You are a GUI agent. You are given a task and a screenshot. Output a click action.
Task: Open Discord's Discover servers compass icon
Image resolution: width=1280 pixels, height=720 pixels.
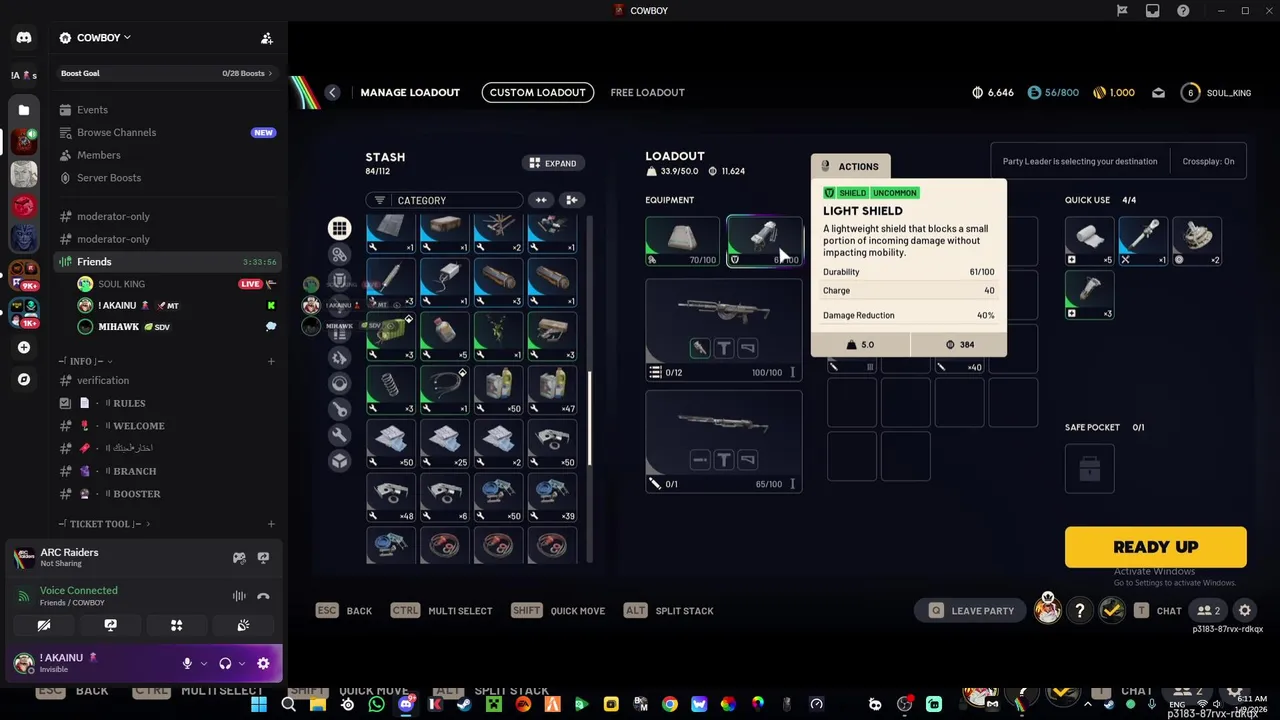[24, 380]
